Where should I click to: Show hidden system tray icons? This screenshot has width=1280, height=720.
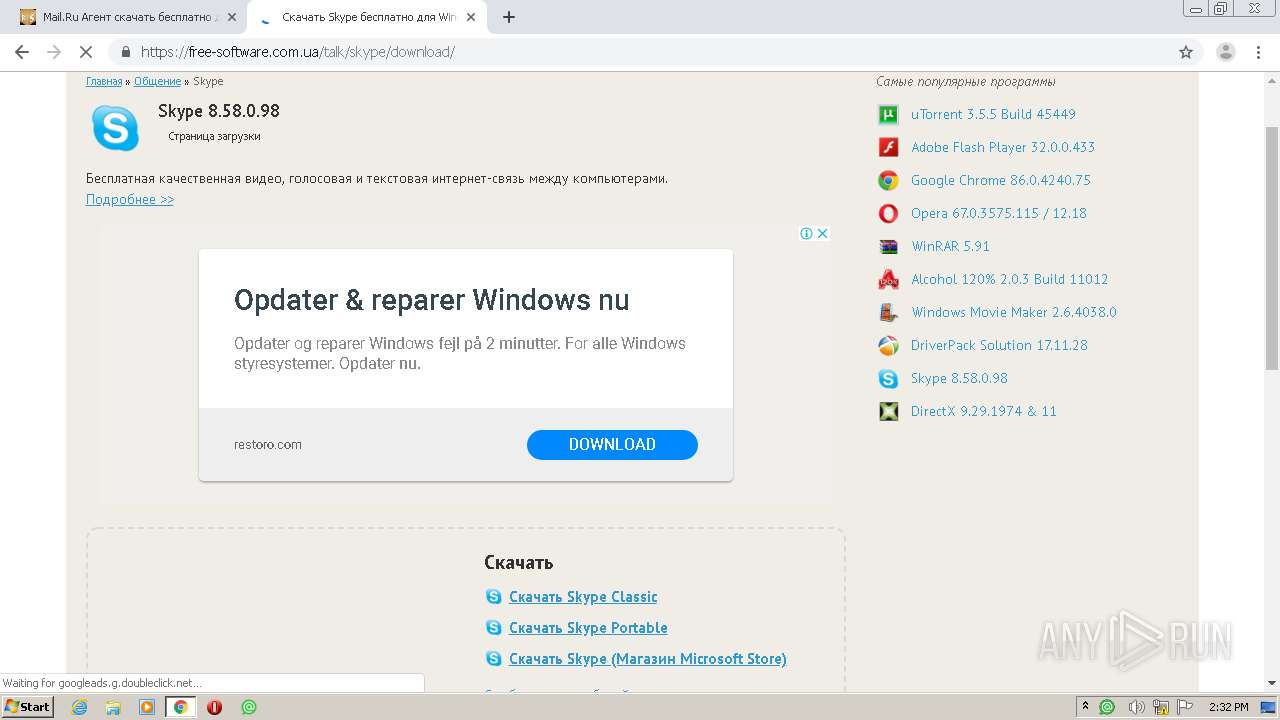pos(1085,707)
